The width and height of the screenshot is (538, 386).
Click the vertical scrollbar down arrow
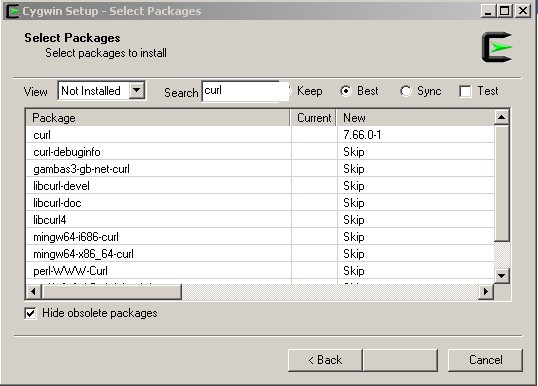[x=502, y=276]
